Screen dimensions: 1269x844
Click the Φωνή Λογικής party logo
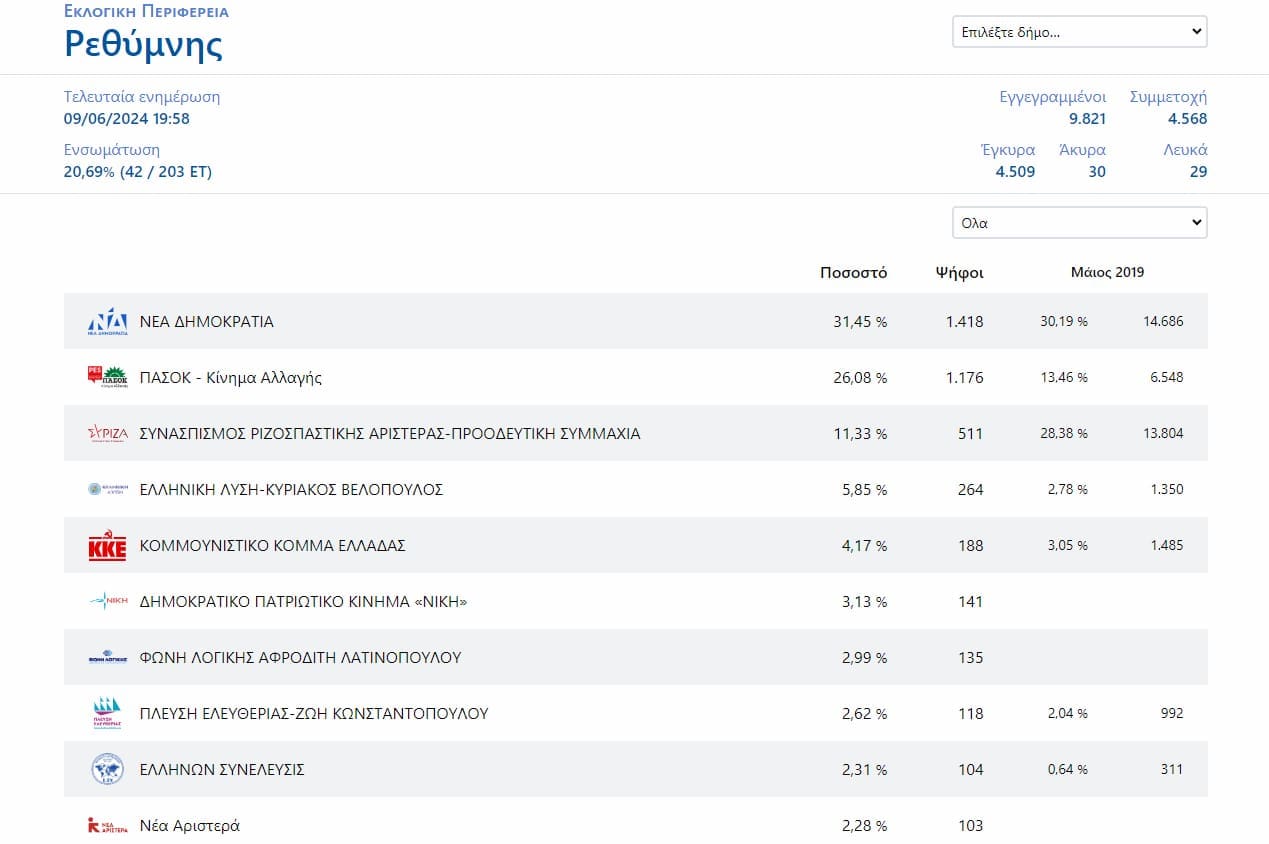pyautogui.click(x=107, y=658)
